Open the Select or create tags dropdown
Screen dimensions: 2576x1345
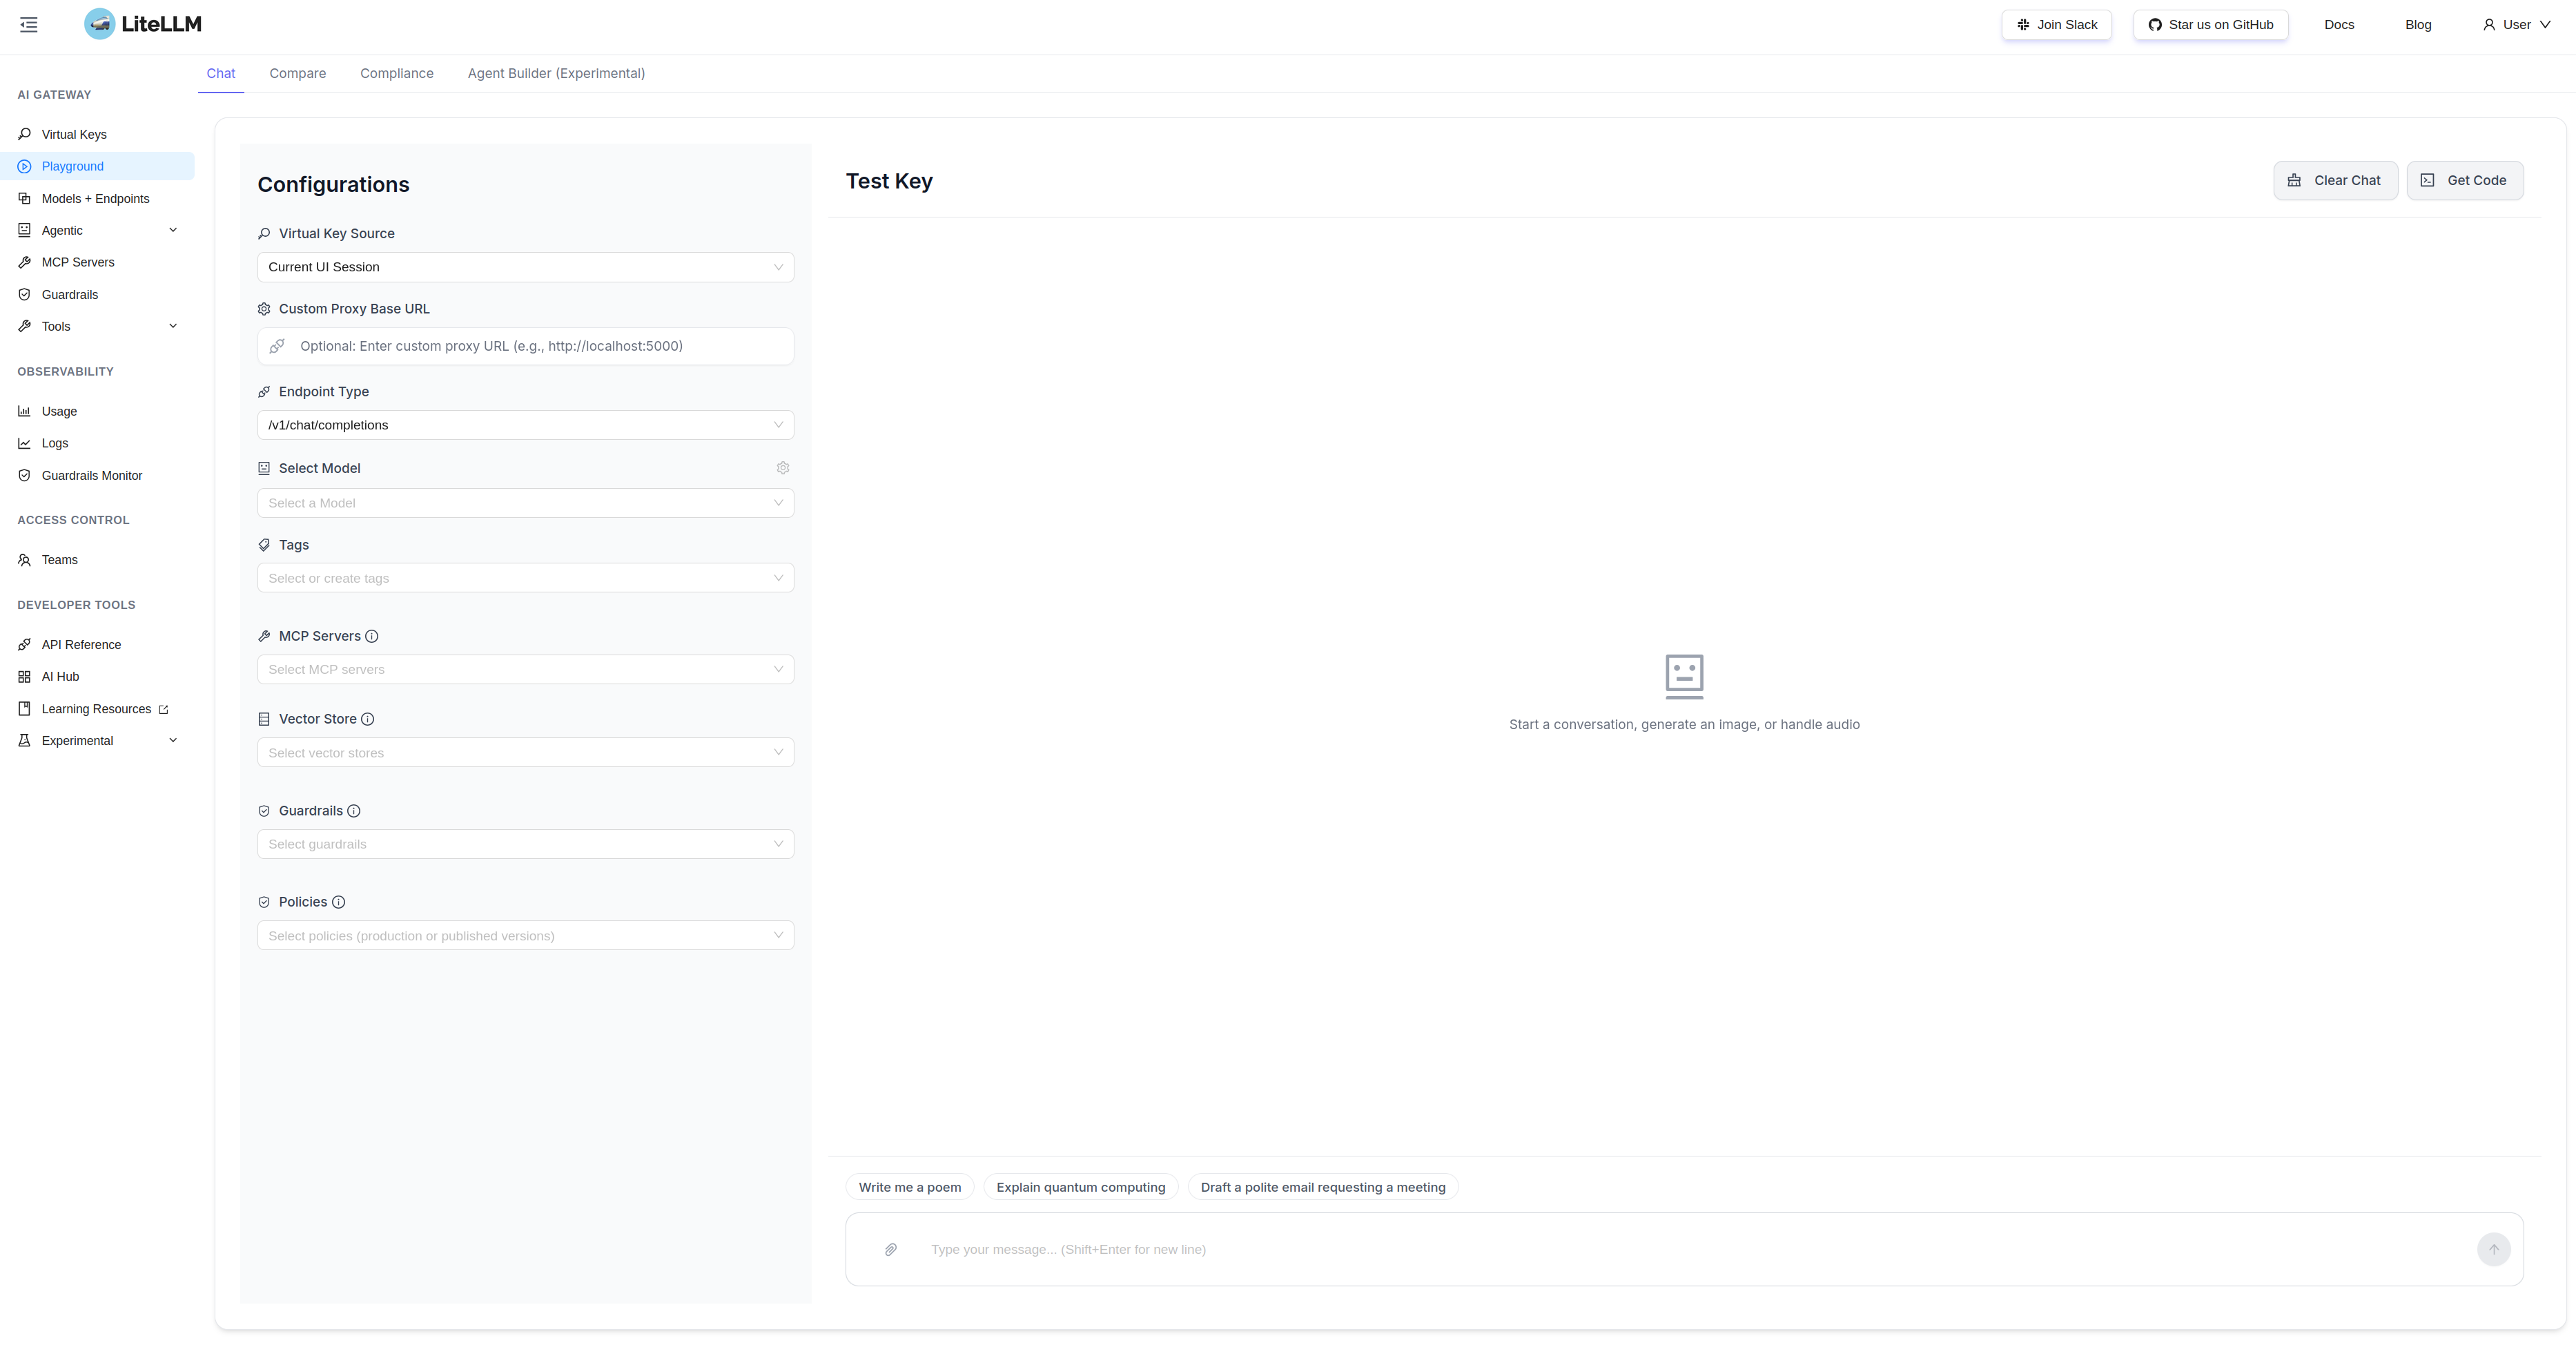click(525, 578)
